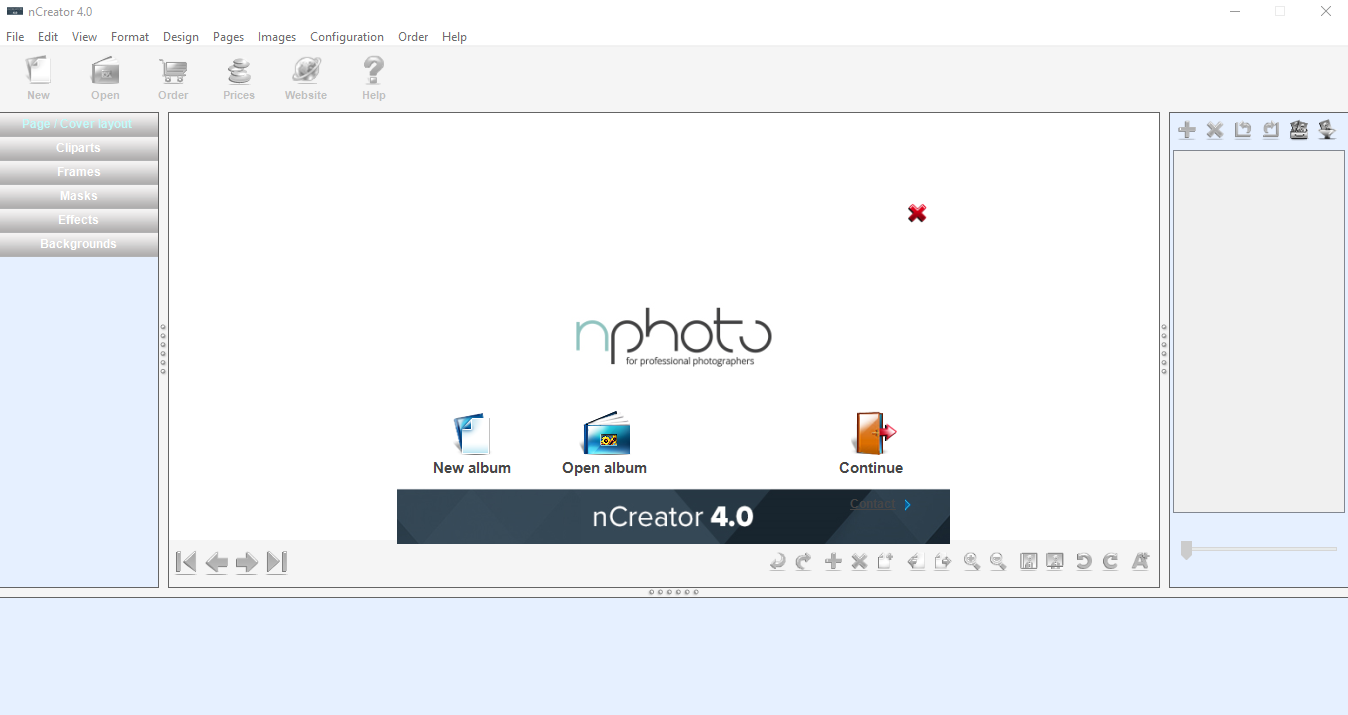Click the redo arrow in bottom toolbar
Image resolution: width=1348 pixels, height=715 pixels.
[x=803, y=562]
